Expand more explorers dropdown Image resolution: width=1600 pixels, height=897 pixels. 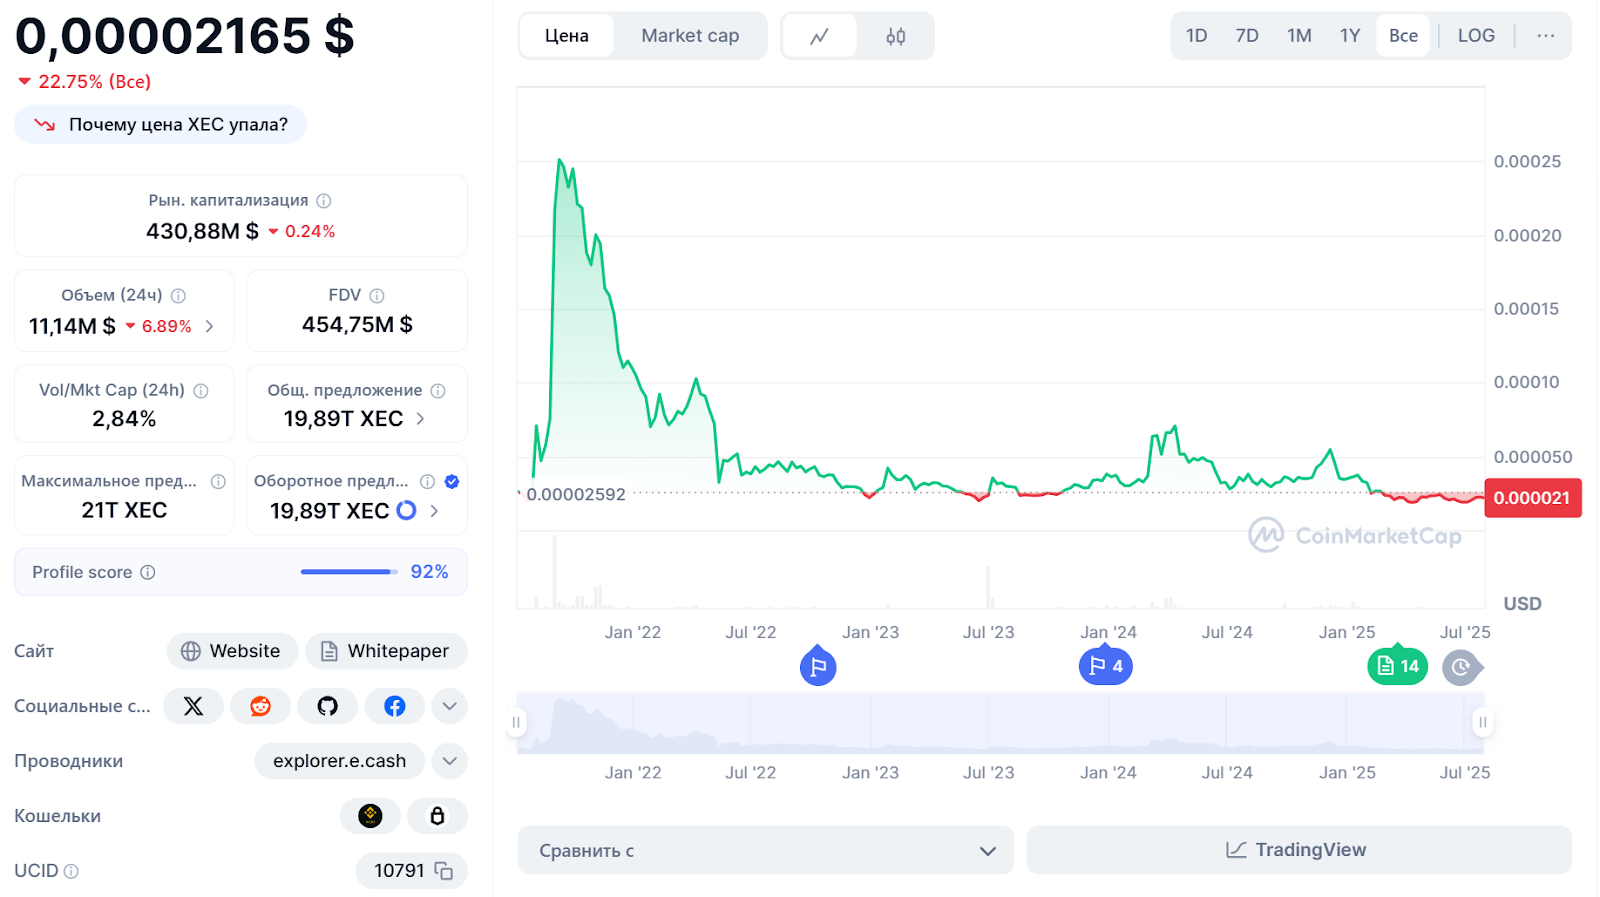click(450, 761)
